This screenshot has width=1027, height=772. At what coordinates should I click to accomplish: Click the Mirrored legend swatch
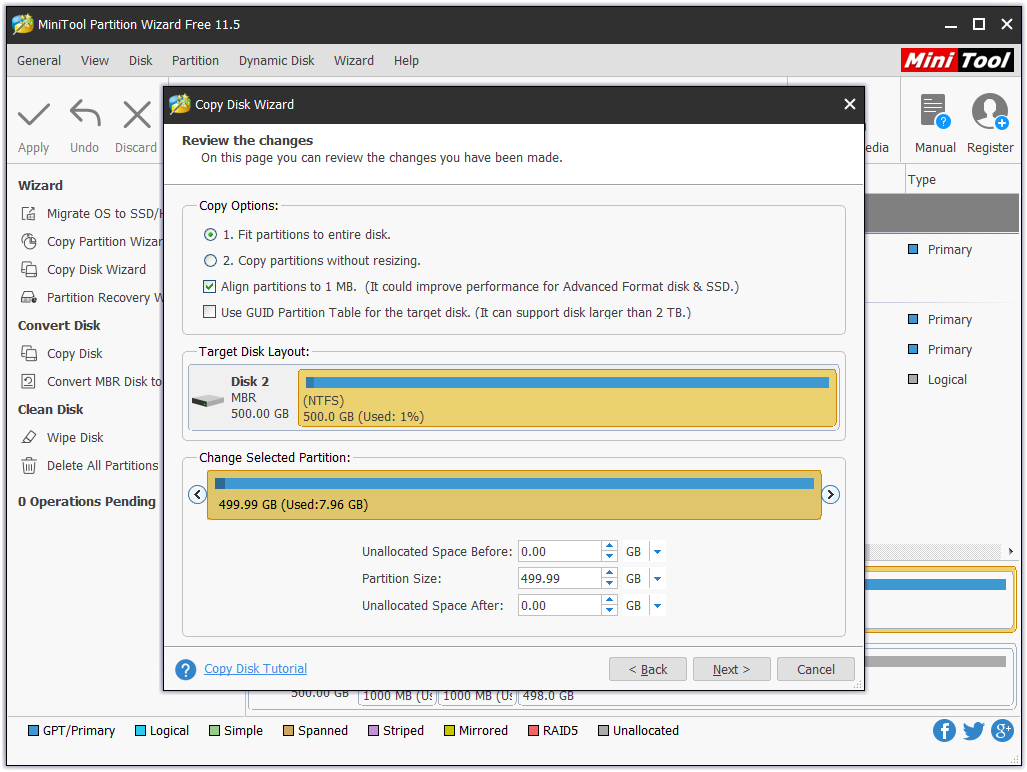[449, 730]
